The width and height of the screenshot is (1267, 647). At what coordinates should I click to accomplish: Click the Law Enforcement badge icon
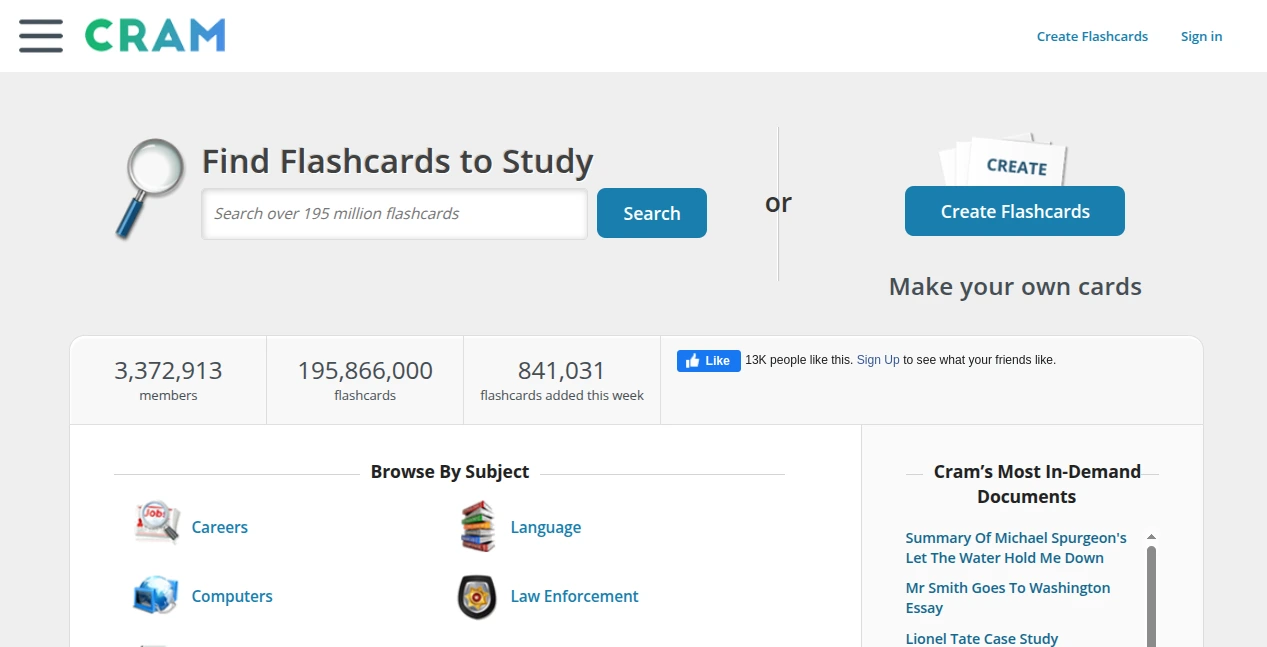[x=477, y=597]
